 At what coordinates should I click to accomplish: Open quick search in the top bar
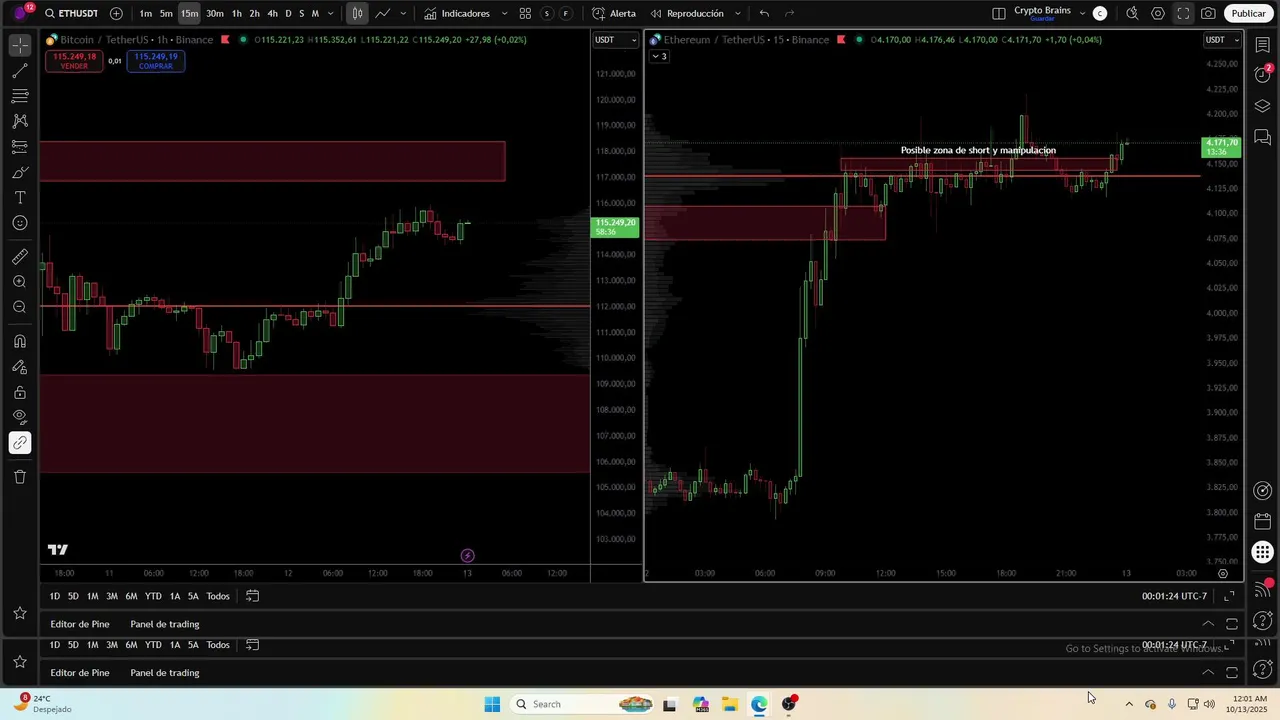pos(1132,14)
